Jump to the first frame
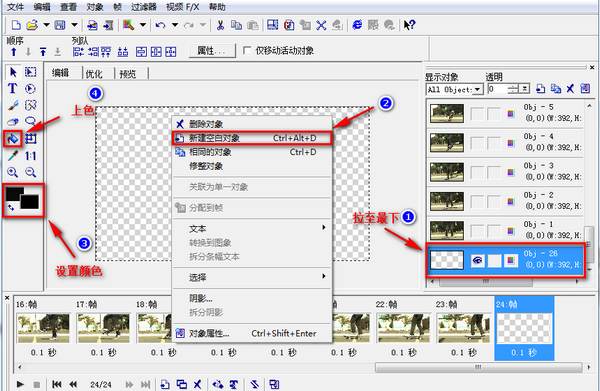Screen dimensions: 600x391 (x=57, y=384)
